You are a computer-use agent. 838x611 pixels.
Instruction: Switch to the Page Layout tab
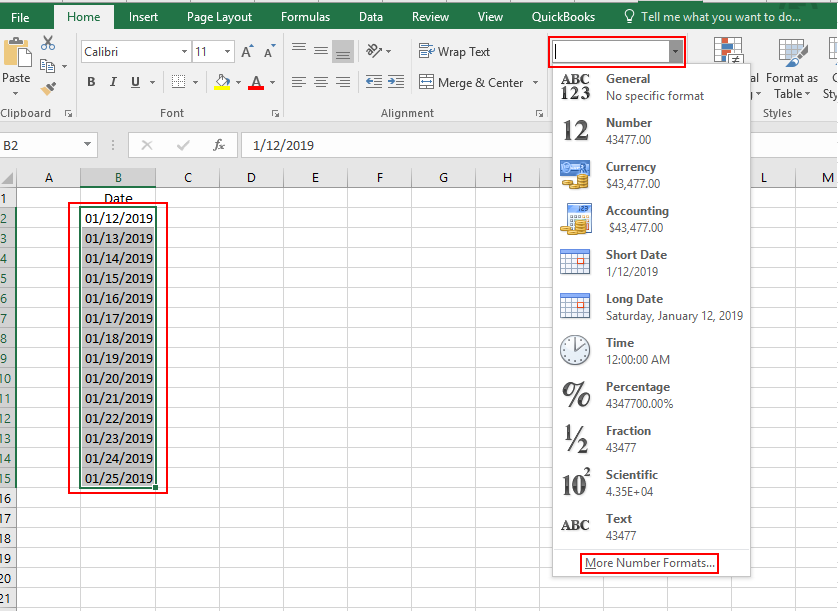(x=219, y=17)
